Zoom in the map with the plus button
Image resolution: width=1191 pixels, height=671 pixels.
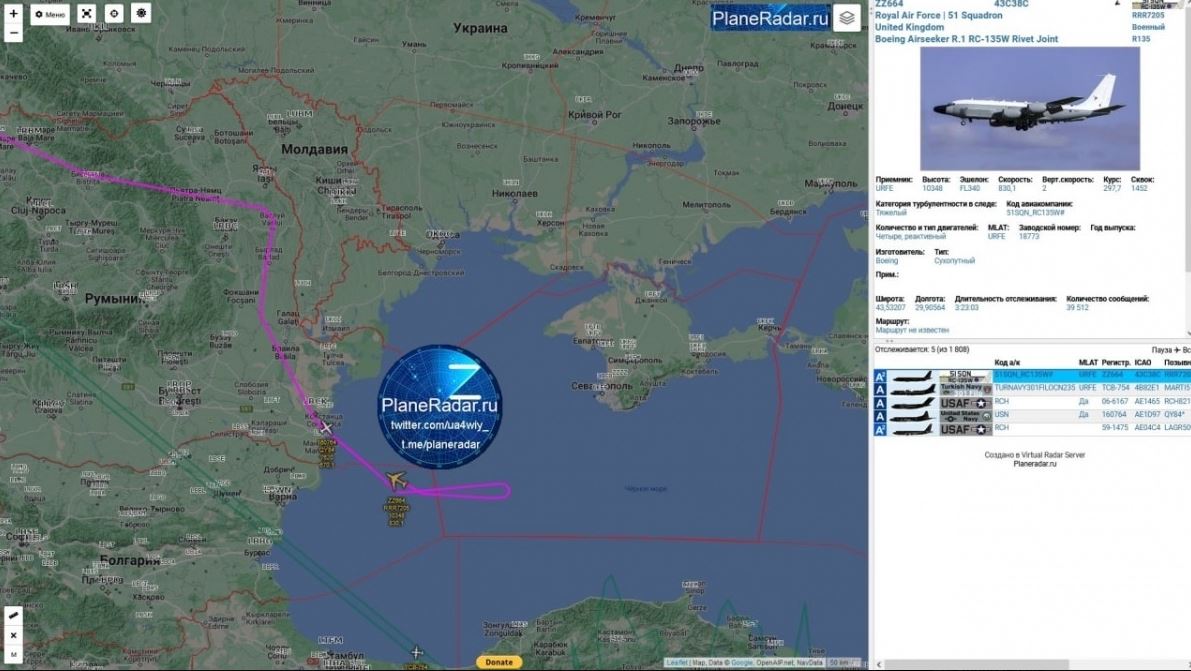click(x=13, y=13)
